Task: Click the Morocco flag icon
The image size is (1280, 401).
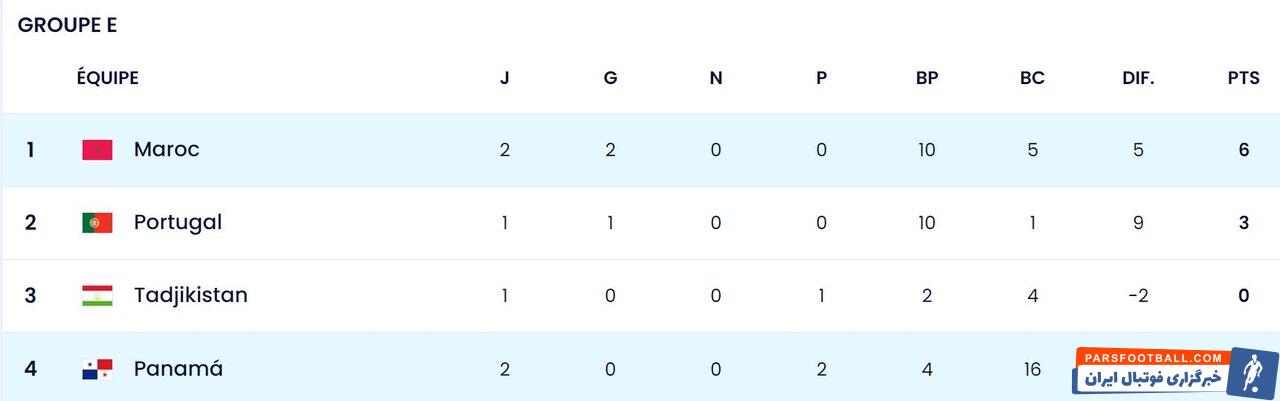Action: 97,150
